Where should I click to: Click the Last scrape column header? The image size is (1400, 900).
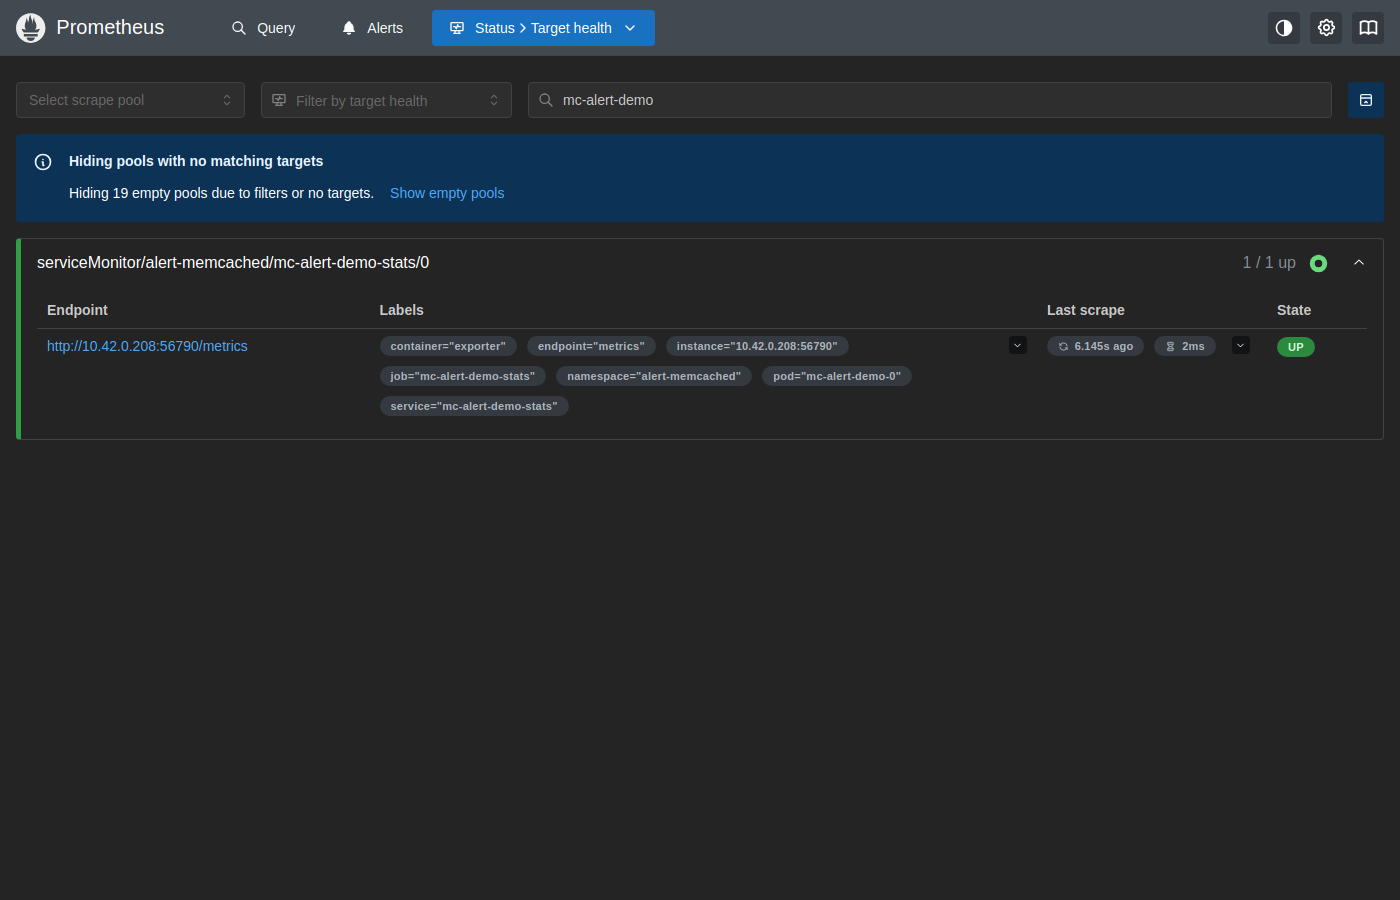(x=1086, y=310)
